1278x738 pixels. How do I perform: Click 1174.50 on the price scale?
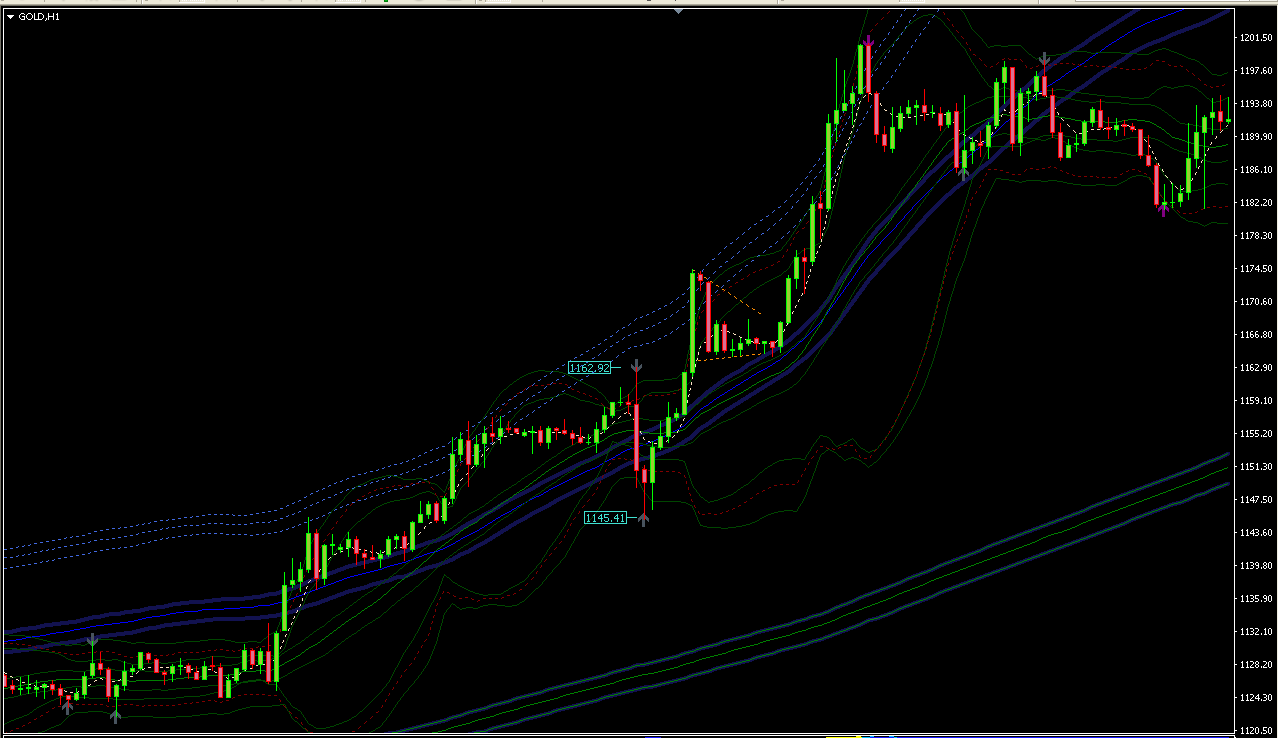pos(1255,269)
